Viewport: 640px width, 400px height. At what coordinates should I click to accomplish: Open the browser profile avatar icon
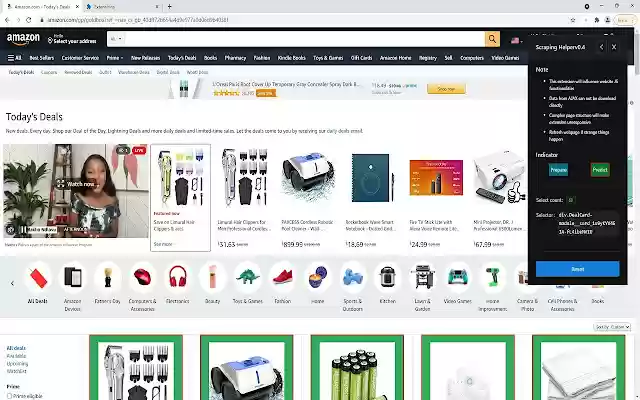(x=607, y=20)
